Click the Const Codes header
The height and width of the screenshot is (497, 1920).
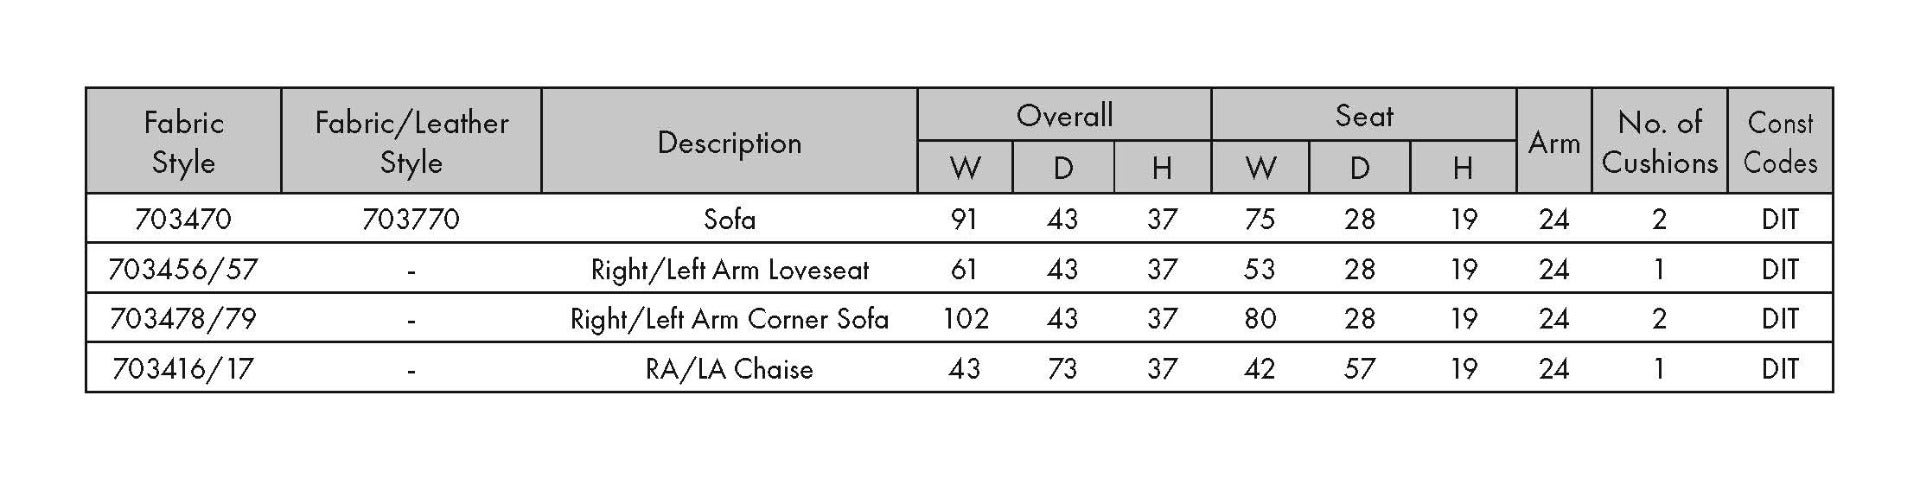pyautogui.click(x=1780, y=142)
